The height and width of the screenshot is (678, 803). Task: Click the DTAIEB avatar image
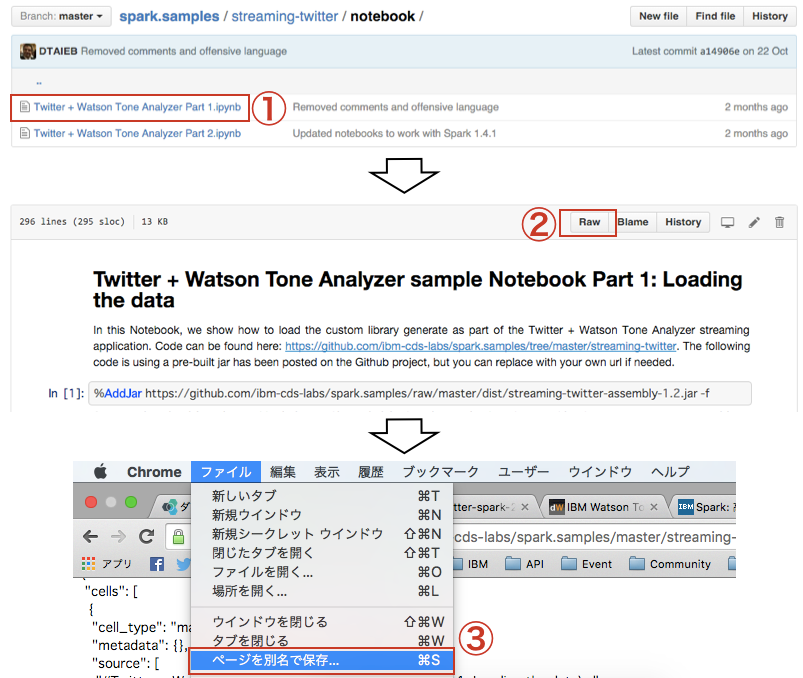click(x=28, y=51)
